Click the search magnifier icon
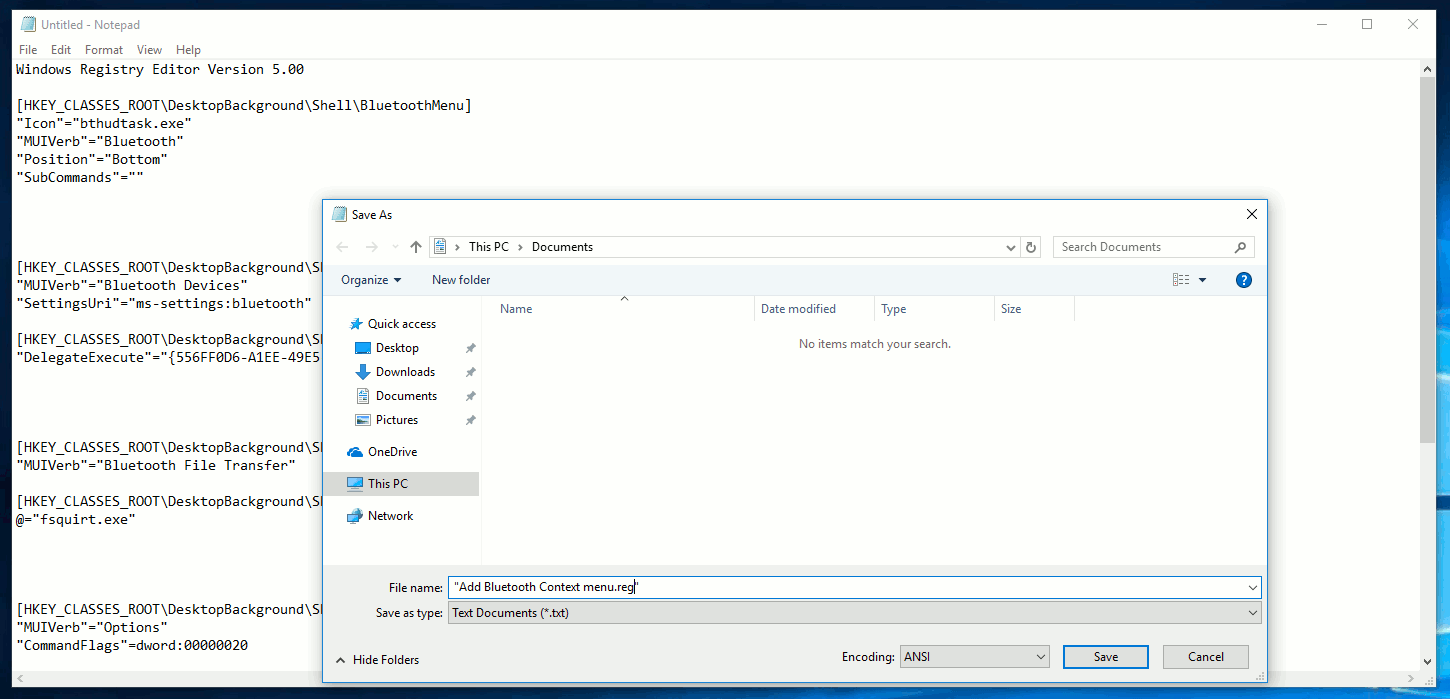This screenshot has width=1450, height=699. (1240, 247)
